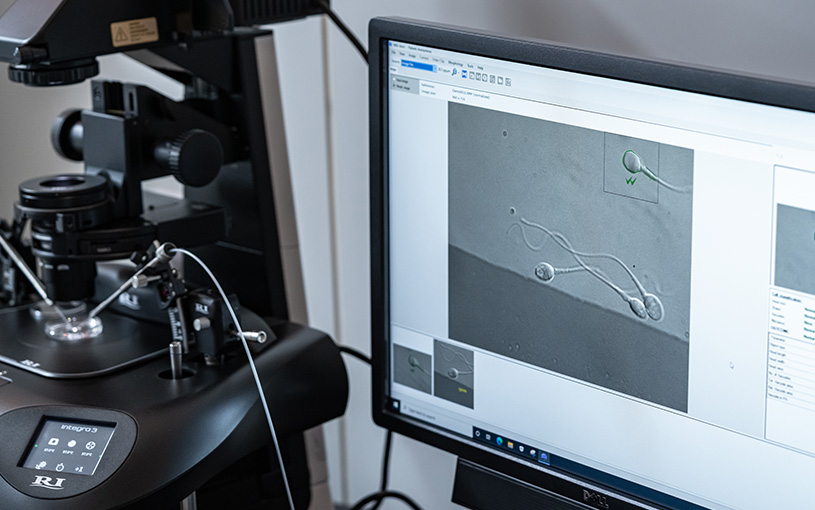Open the Video Clip menu
The image size is (815, 510).
pos(438,60)
